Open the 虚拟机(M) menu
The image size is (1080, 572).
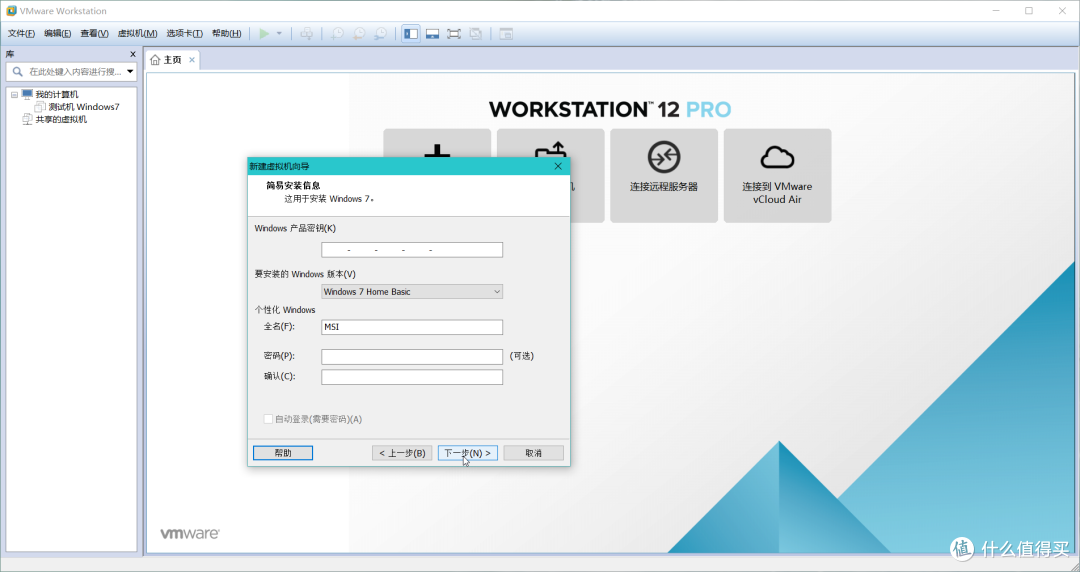tap(137, 33)
